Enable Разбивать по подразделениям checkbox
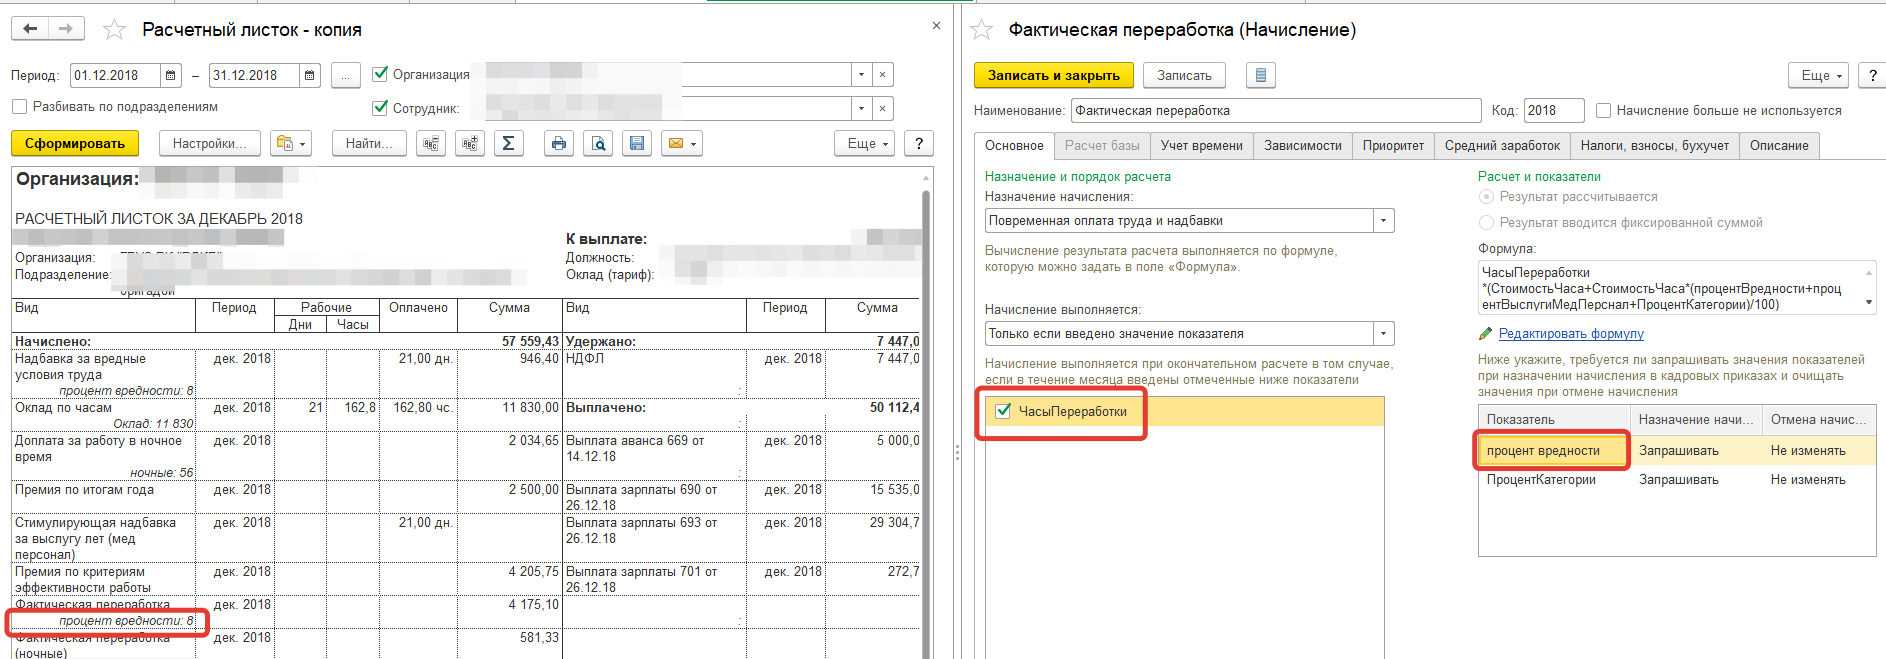The height and width of the screenshot is (659, 1886). [x=19, y=106]
